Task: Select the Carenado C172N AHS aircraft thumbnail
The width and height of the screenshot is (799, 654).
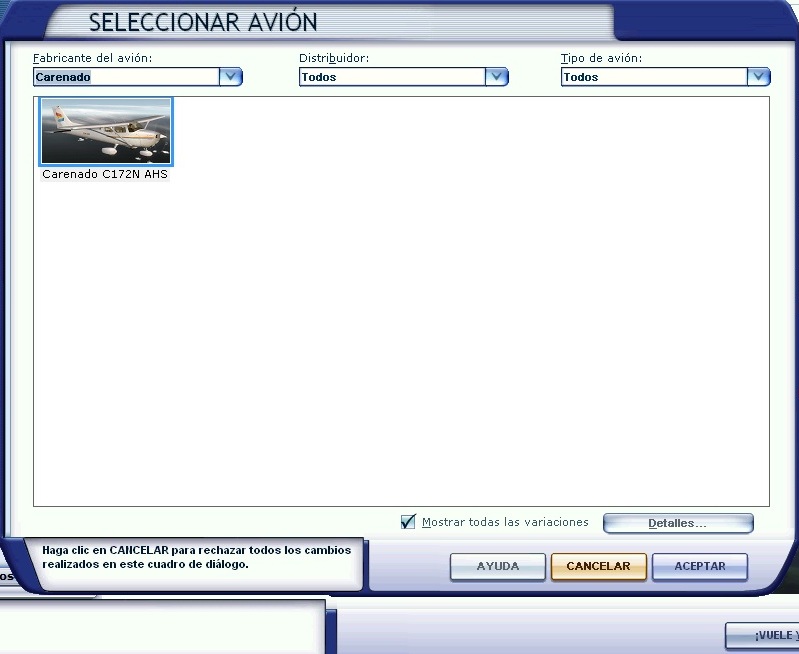Action: tap(105, 131)
